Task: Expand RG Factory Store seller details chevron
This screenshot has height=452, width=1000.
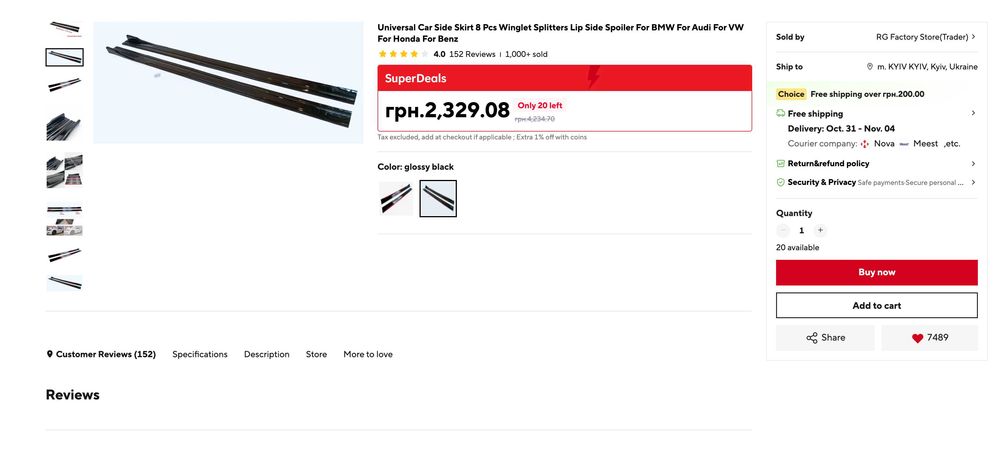Action: 973,37
